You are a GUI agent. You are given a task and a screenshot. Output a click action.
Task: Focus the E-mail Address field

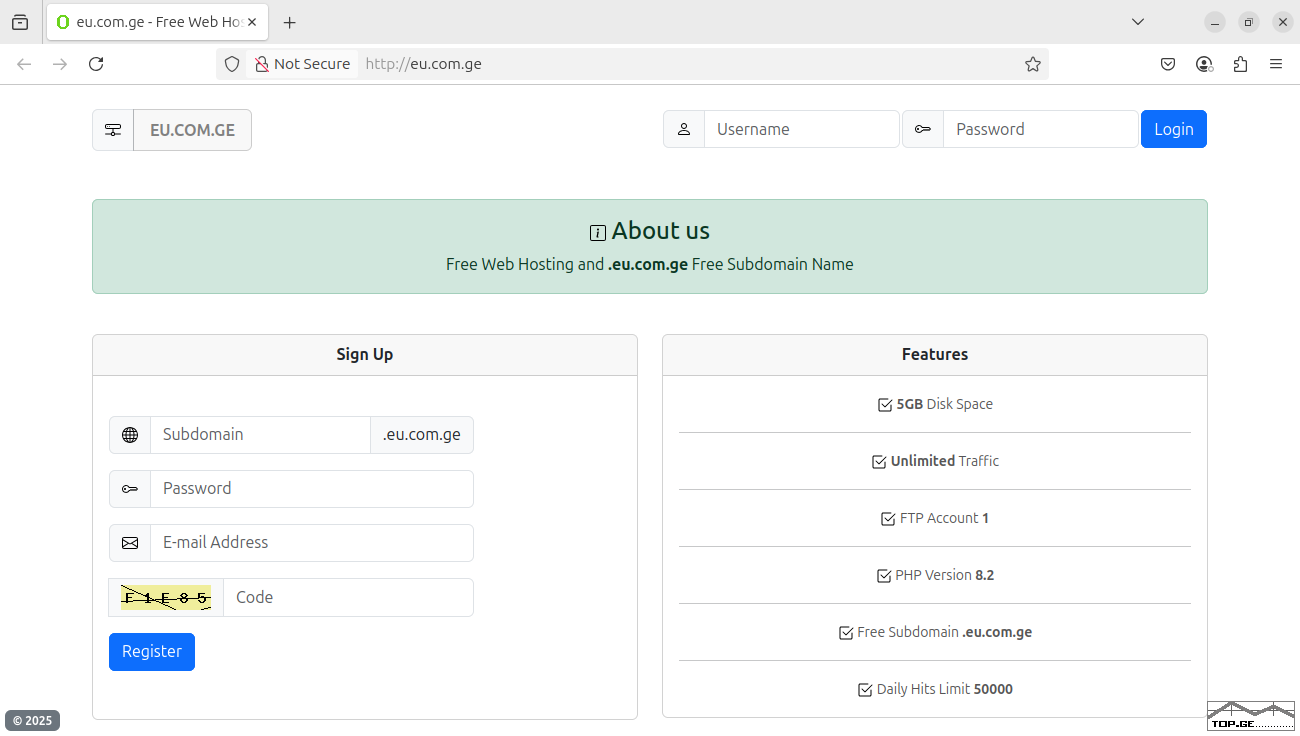[x=312, y=543]
